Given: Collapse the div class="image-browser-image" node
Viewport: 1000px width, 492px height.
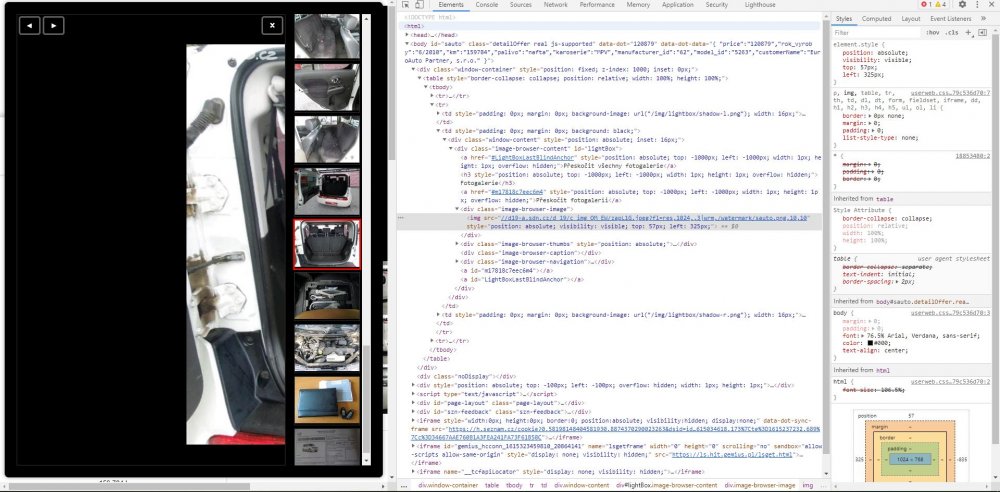Looking at the screenshot, I should [457, 209].
